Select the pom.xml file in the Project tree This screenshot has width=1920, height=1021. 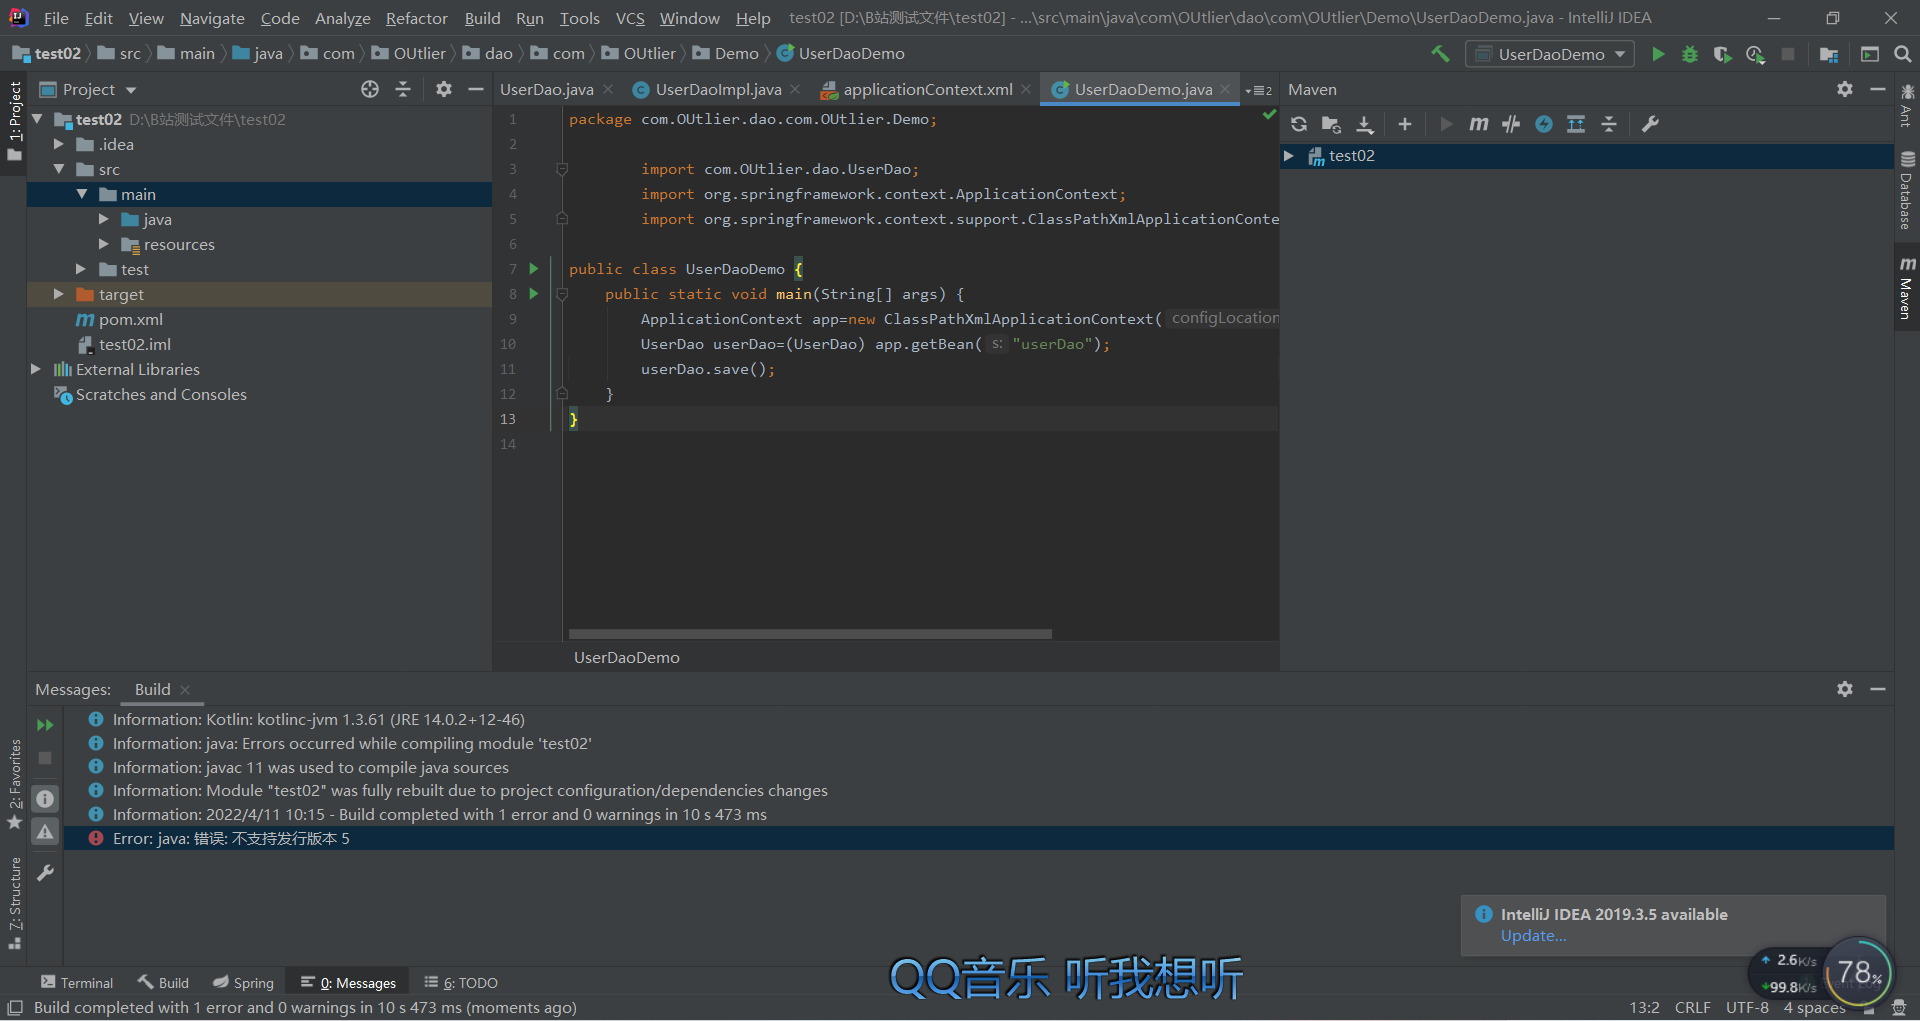coord(130,319)
